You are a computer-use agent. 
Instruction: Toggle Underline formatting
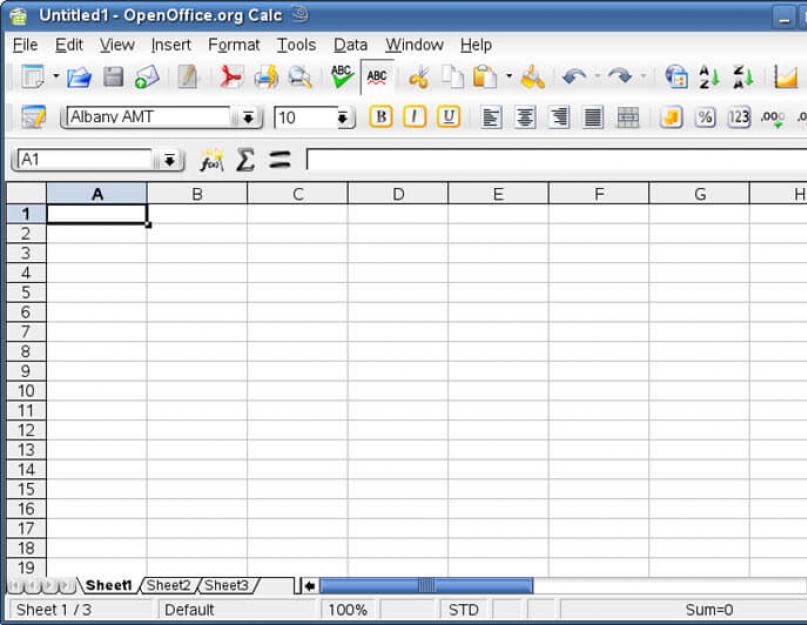(448, 117)
